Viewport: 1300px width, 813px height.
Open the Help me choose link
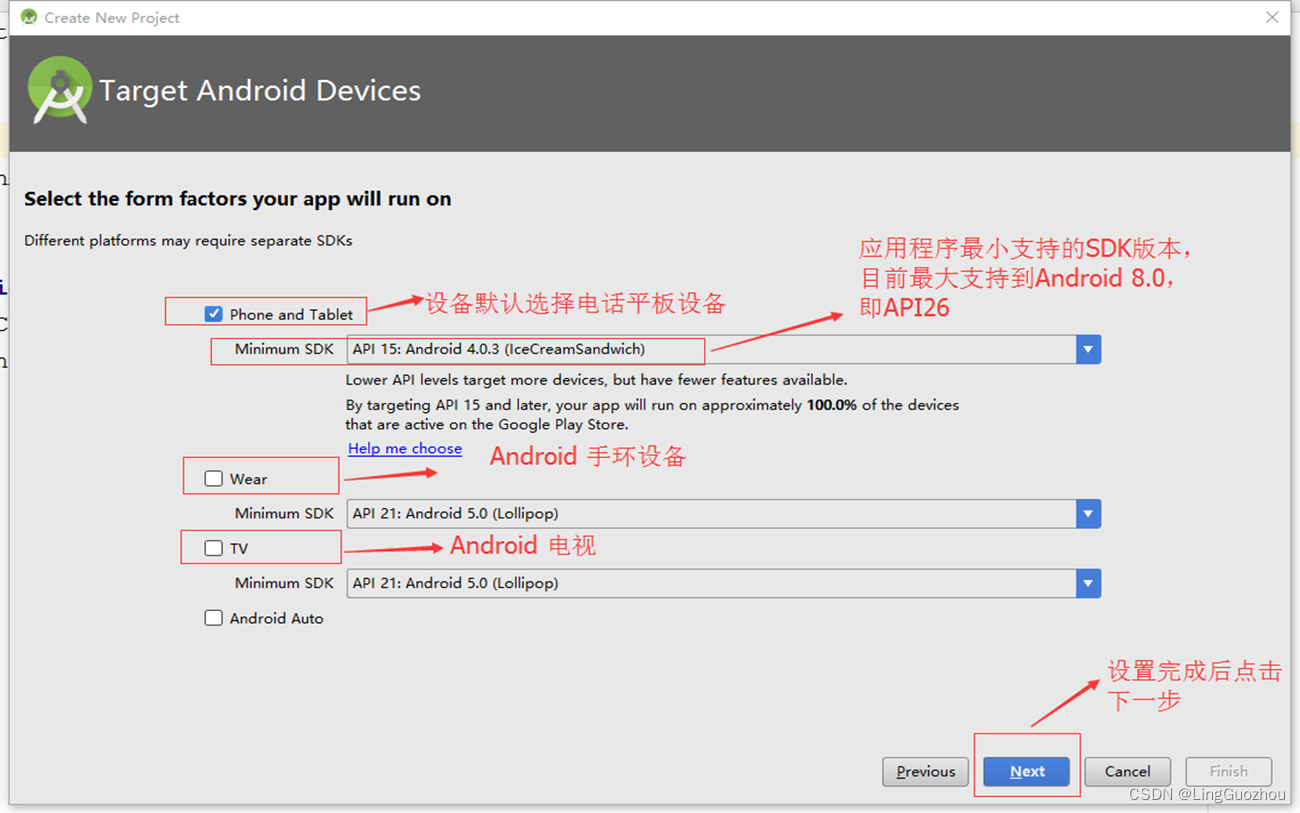[405, 448]
